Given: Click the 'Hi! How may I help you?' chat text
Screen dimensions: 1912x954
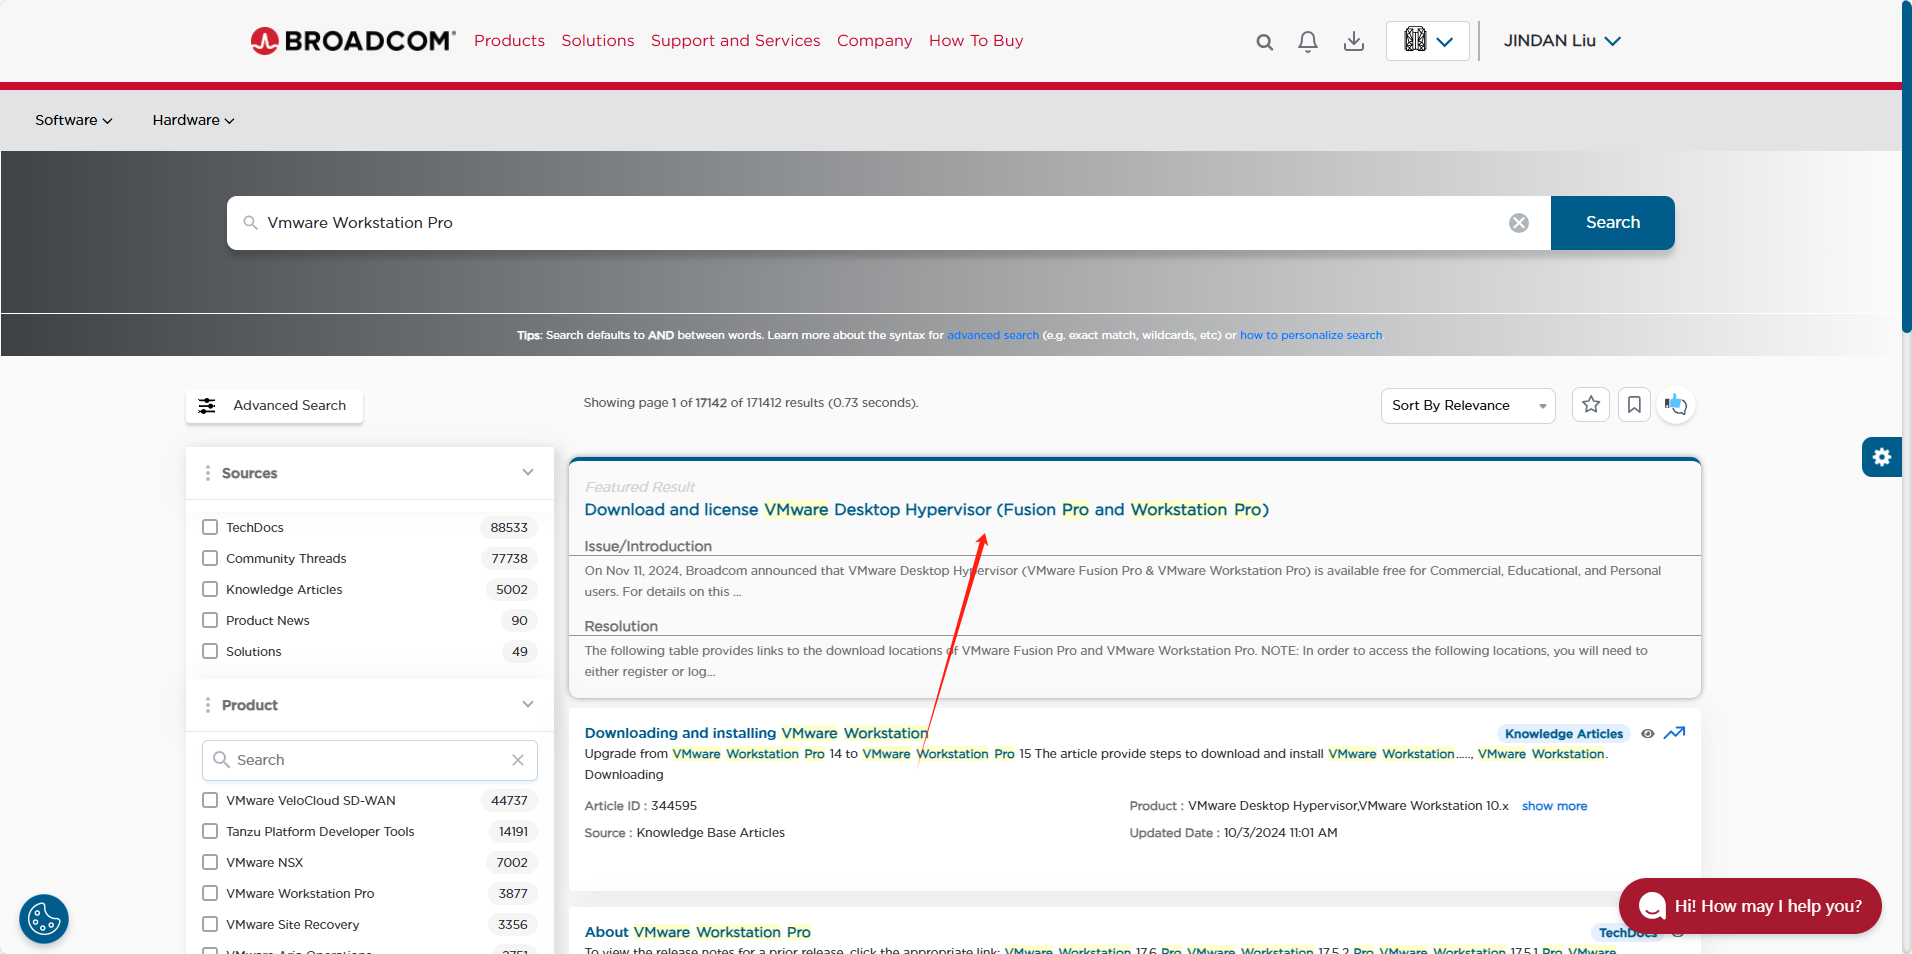Looking at the screenshot, I should tap(1768, 906).
